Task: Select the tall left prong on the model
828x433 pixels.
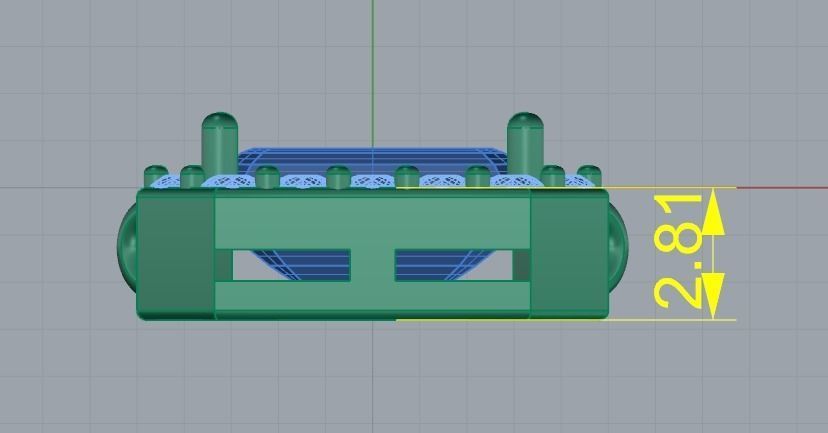Action: click(220, 144)
